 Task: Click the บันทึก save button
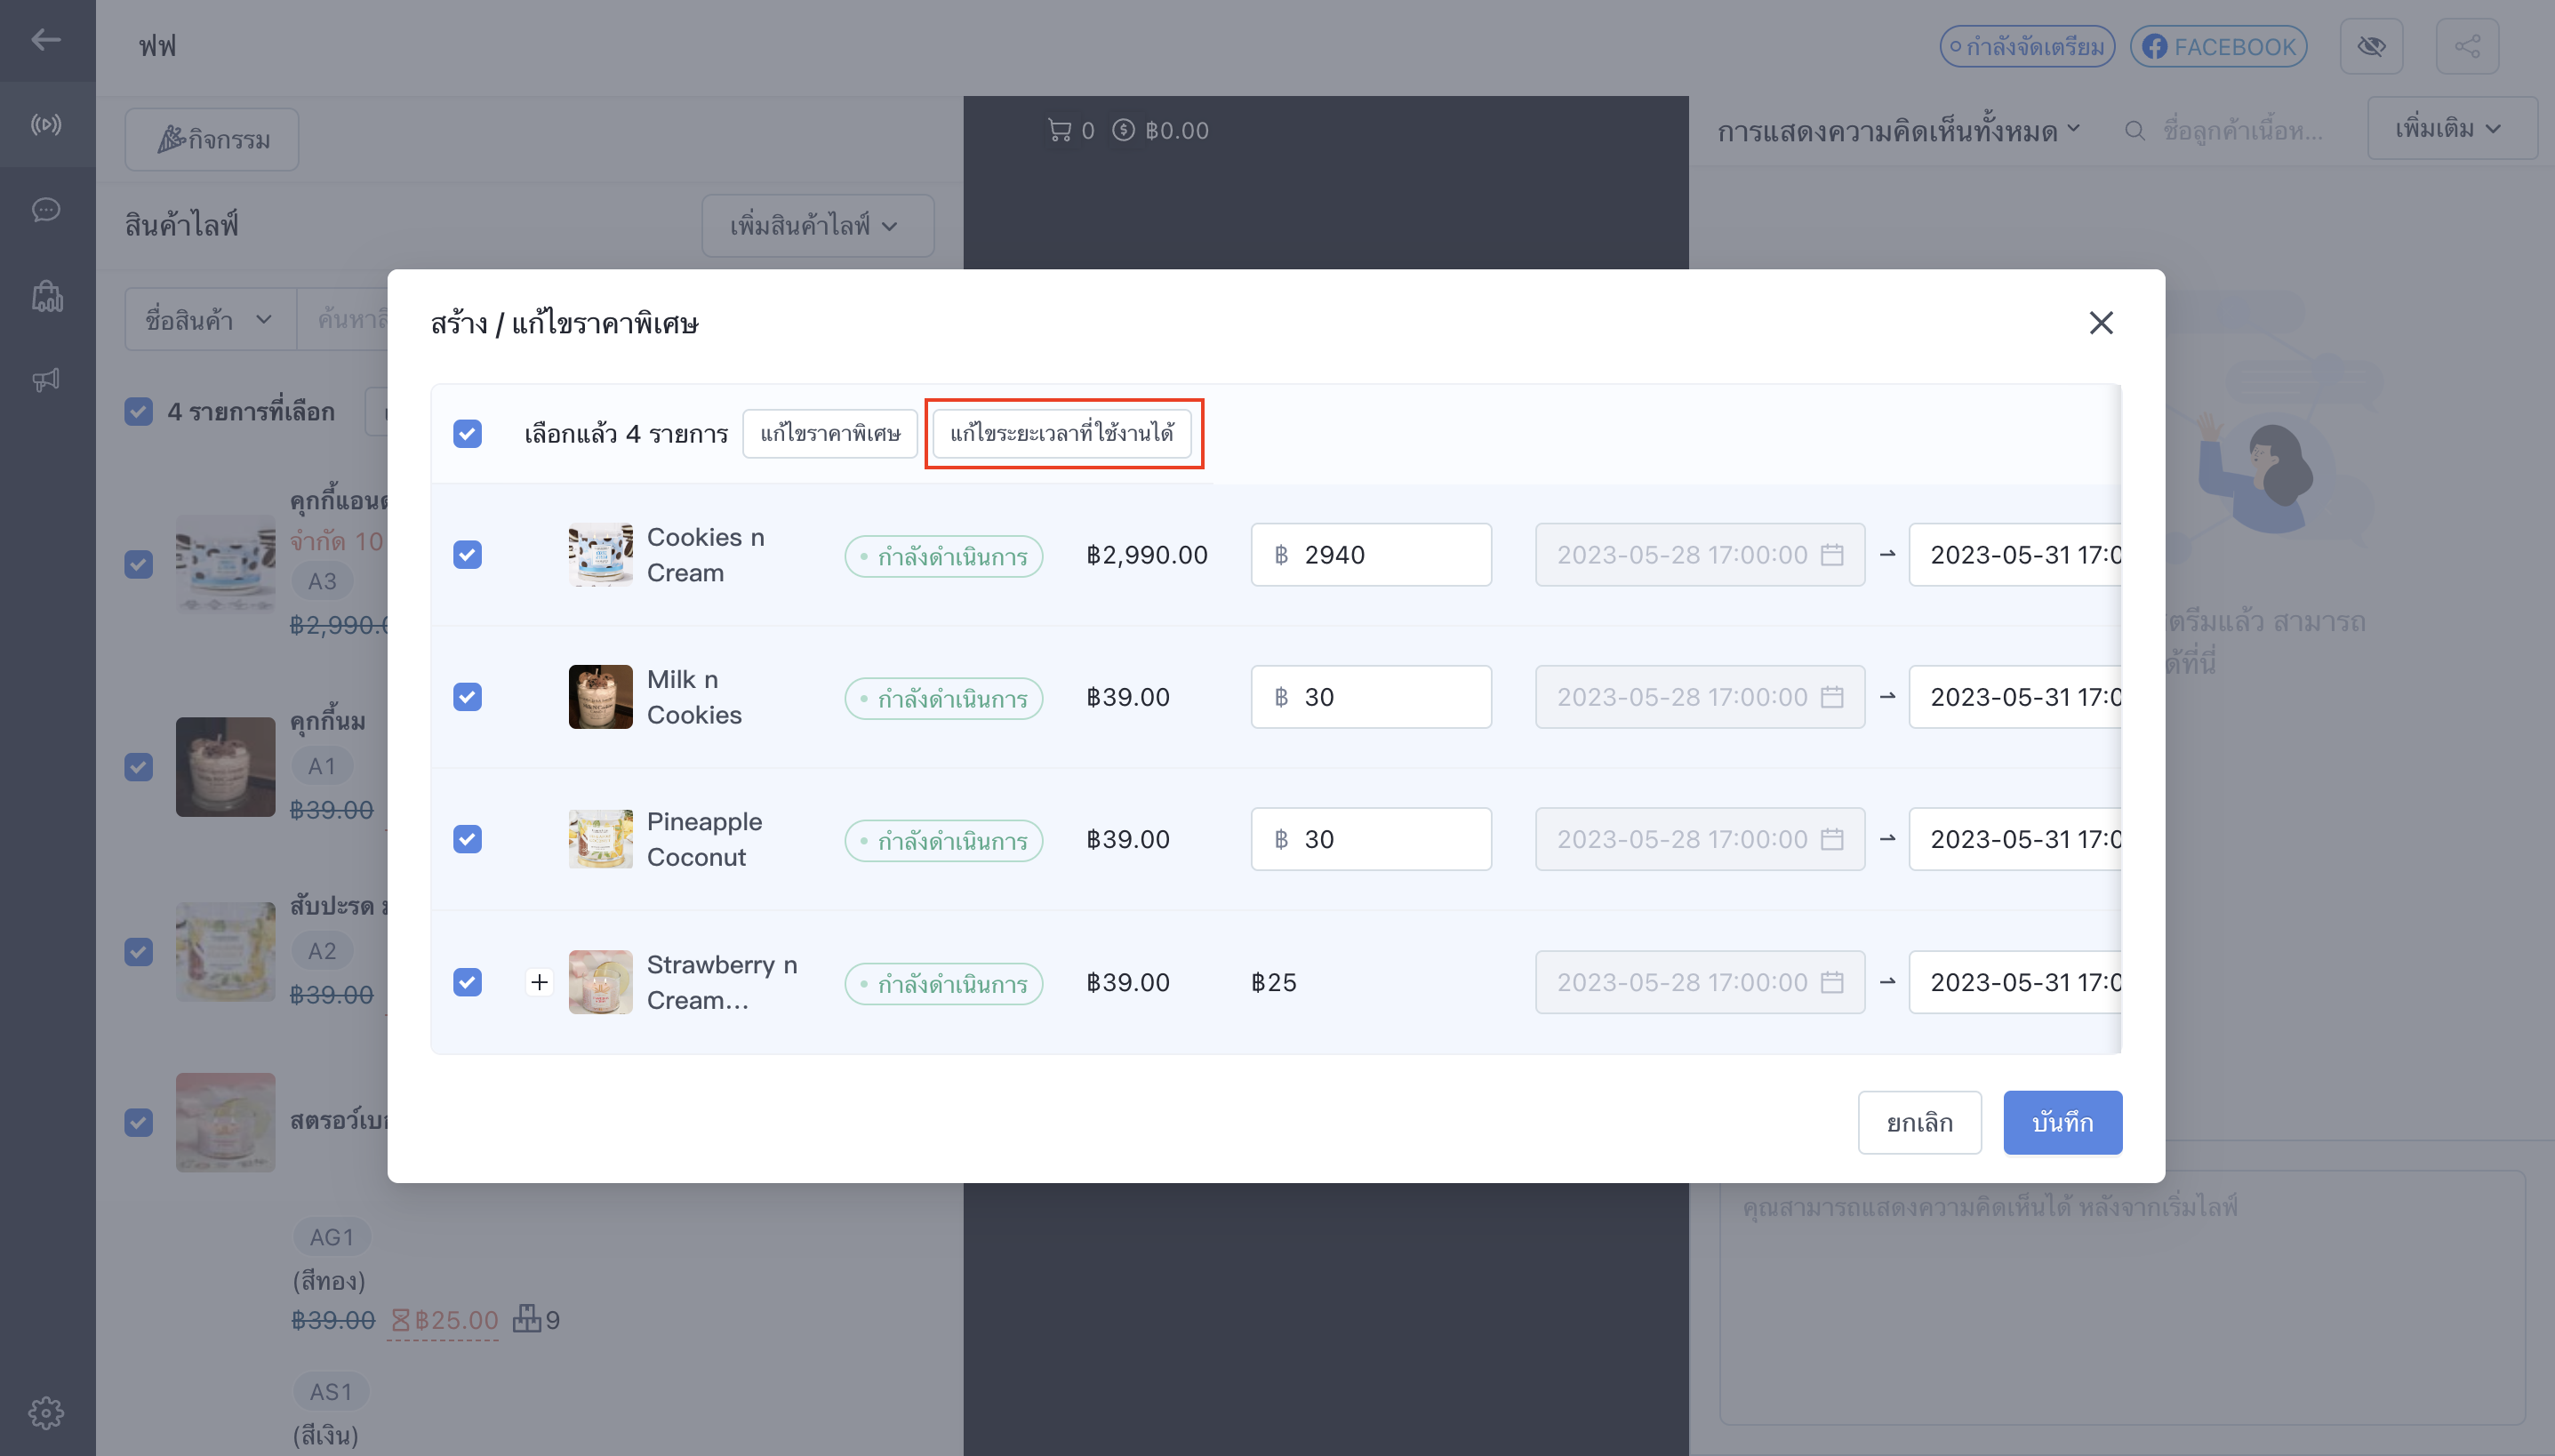[x=2062, y=1122]
